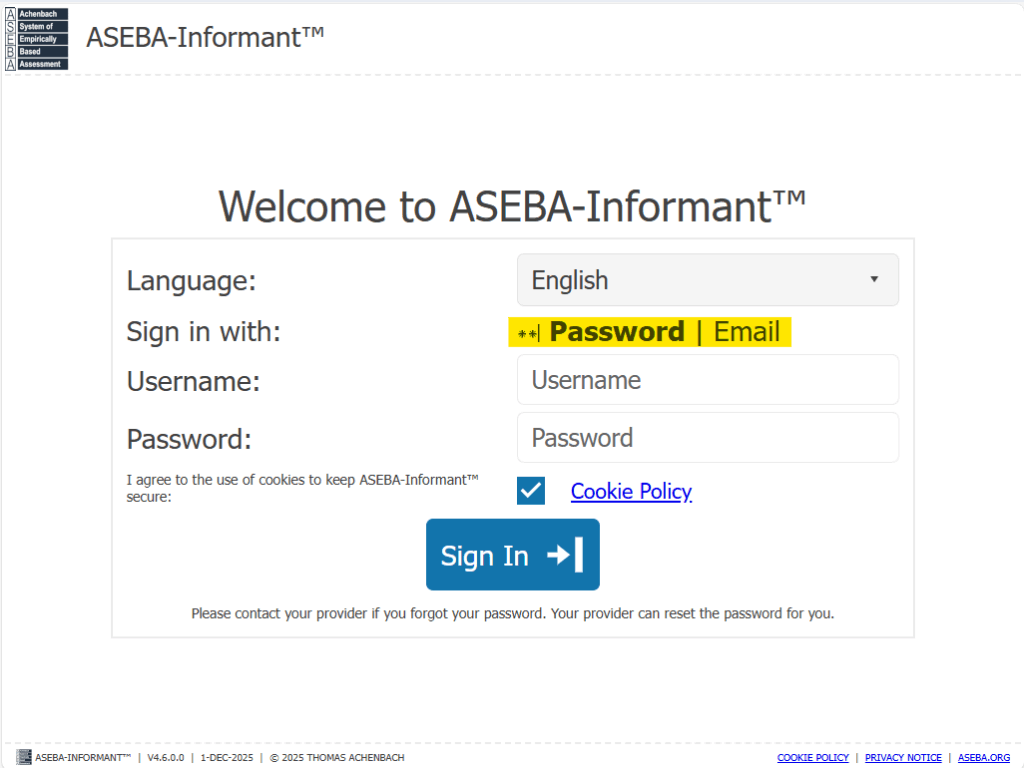This screenshot has height=768, width=1024.
Task: Toggle the cookie agreement checkbox
Action: tap(531, 491)
